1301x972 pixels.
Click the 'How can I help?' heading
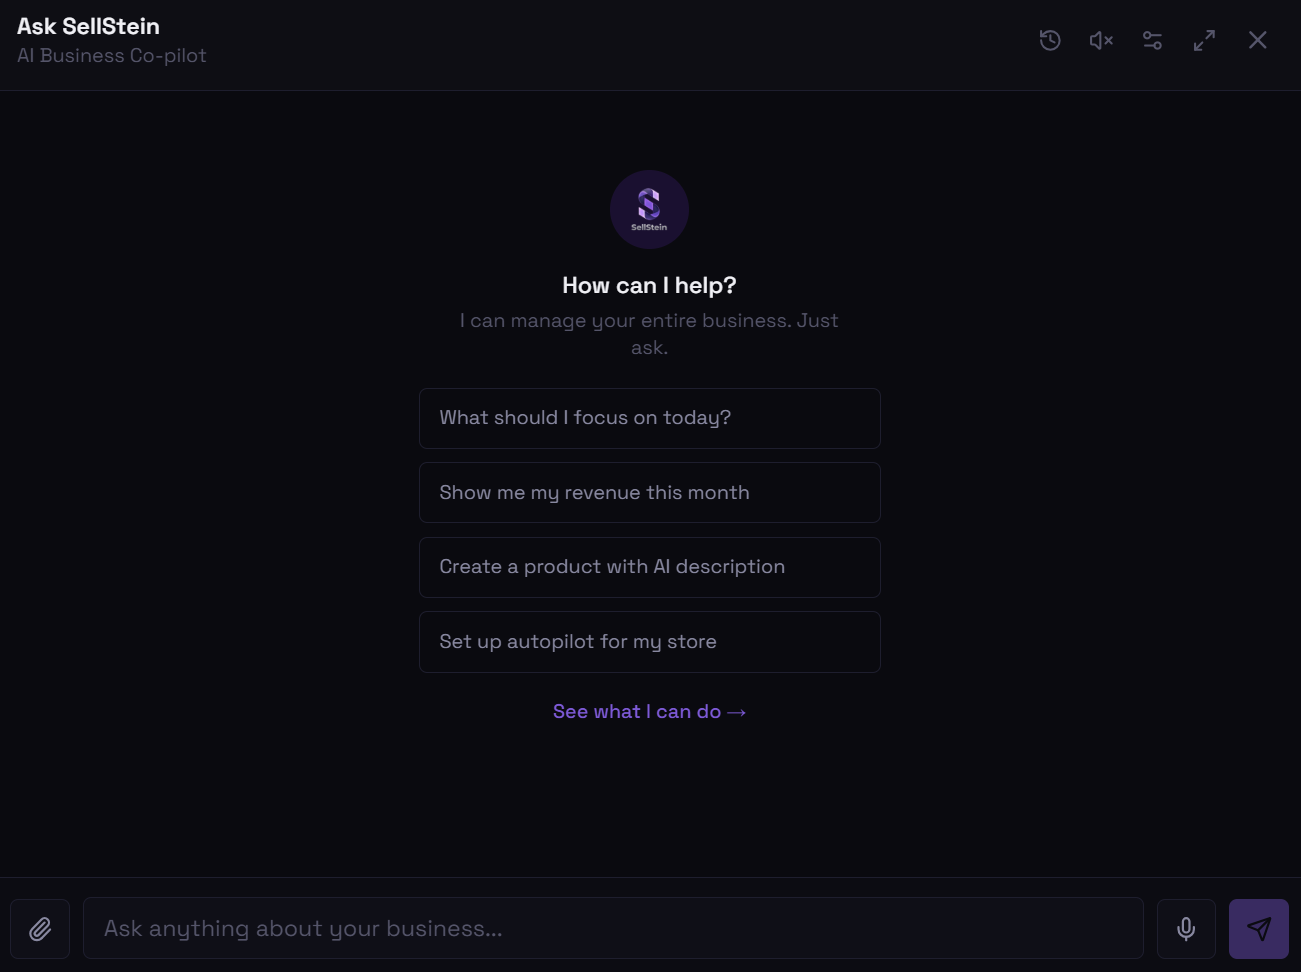tap(649, 285)
